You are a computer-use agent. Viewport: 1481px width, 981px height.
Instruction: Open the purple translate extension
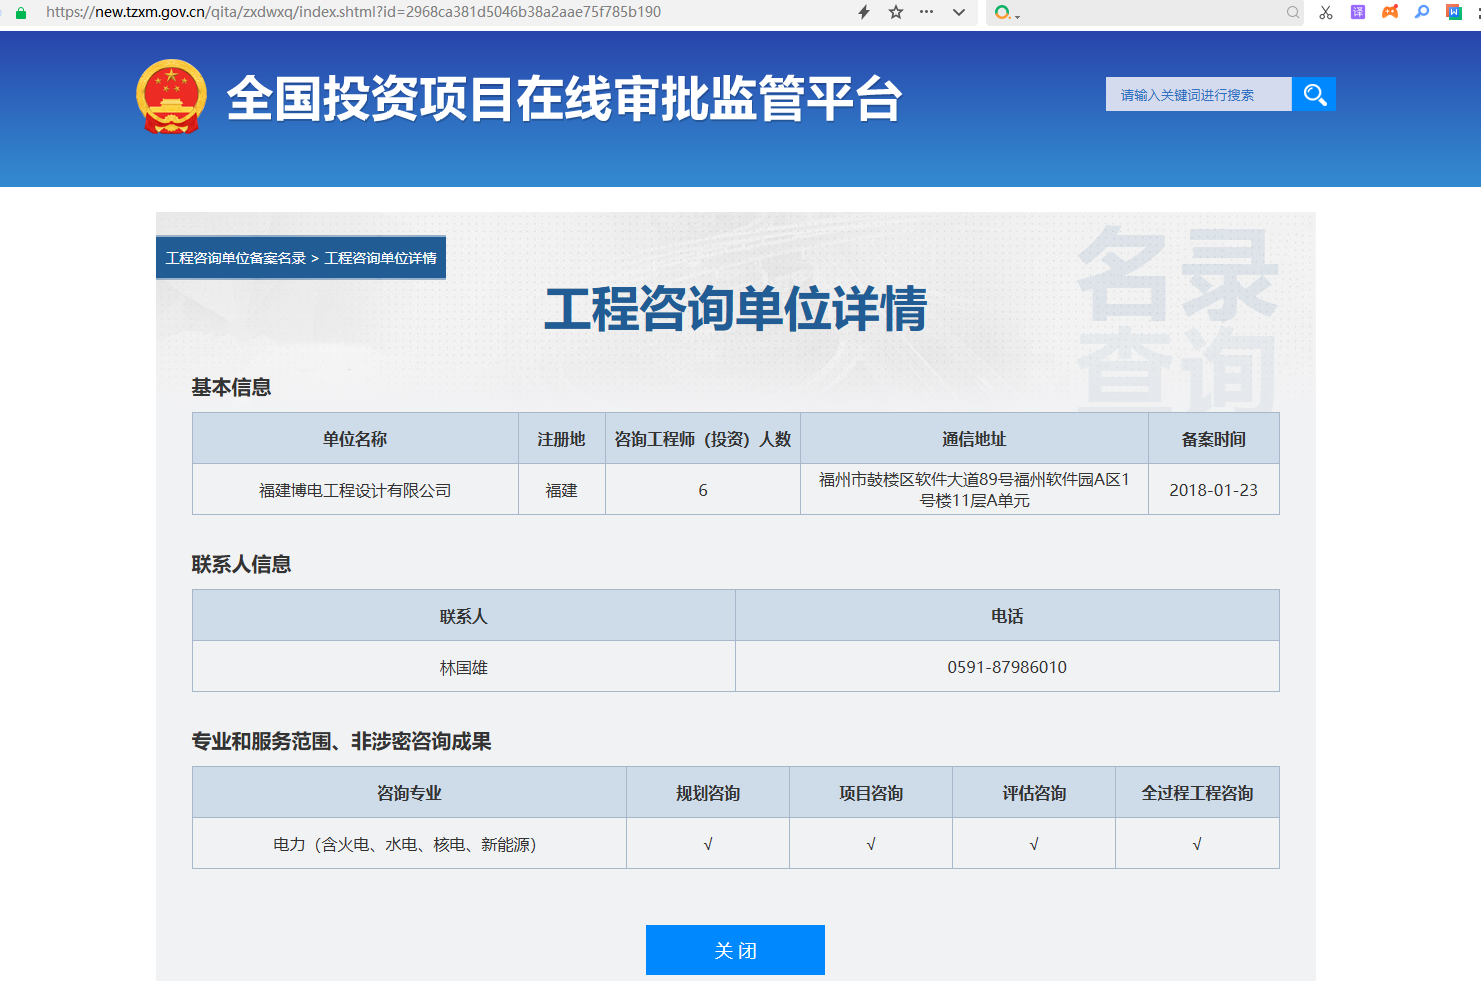click(x=1358, y=12)
